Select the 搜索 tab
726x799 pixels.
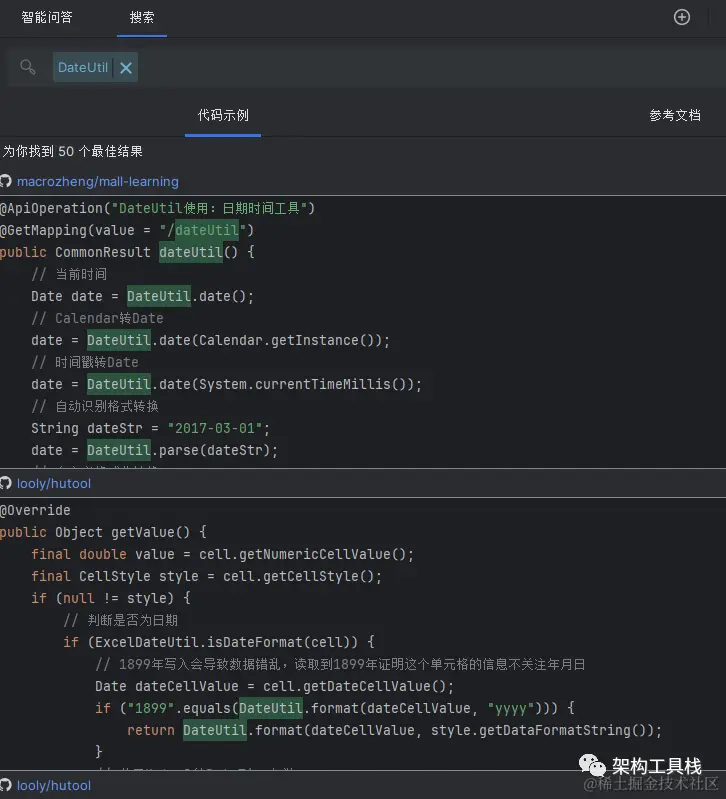(x=142, y=17)
